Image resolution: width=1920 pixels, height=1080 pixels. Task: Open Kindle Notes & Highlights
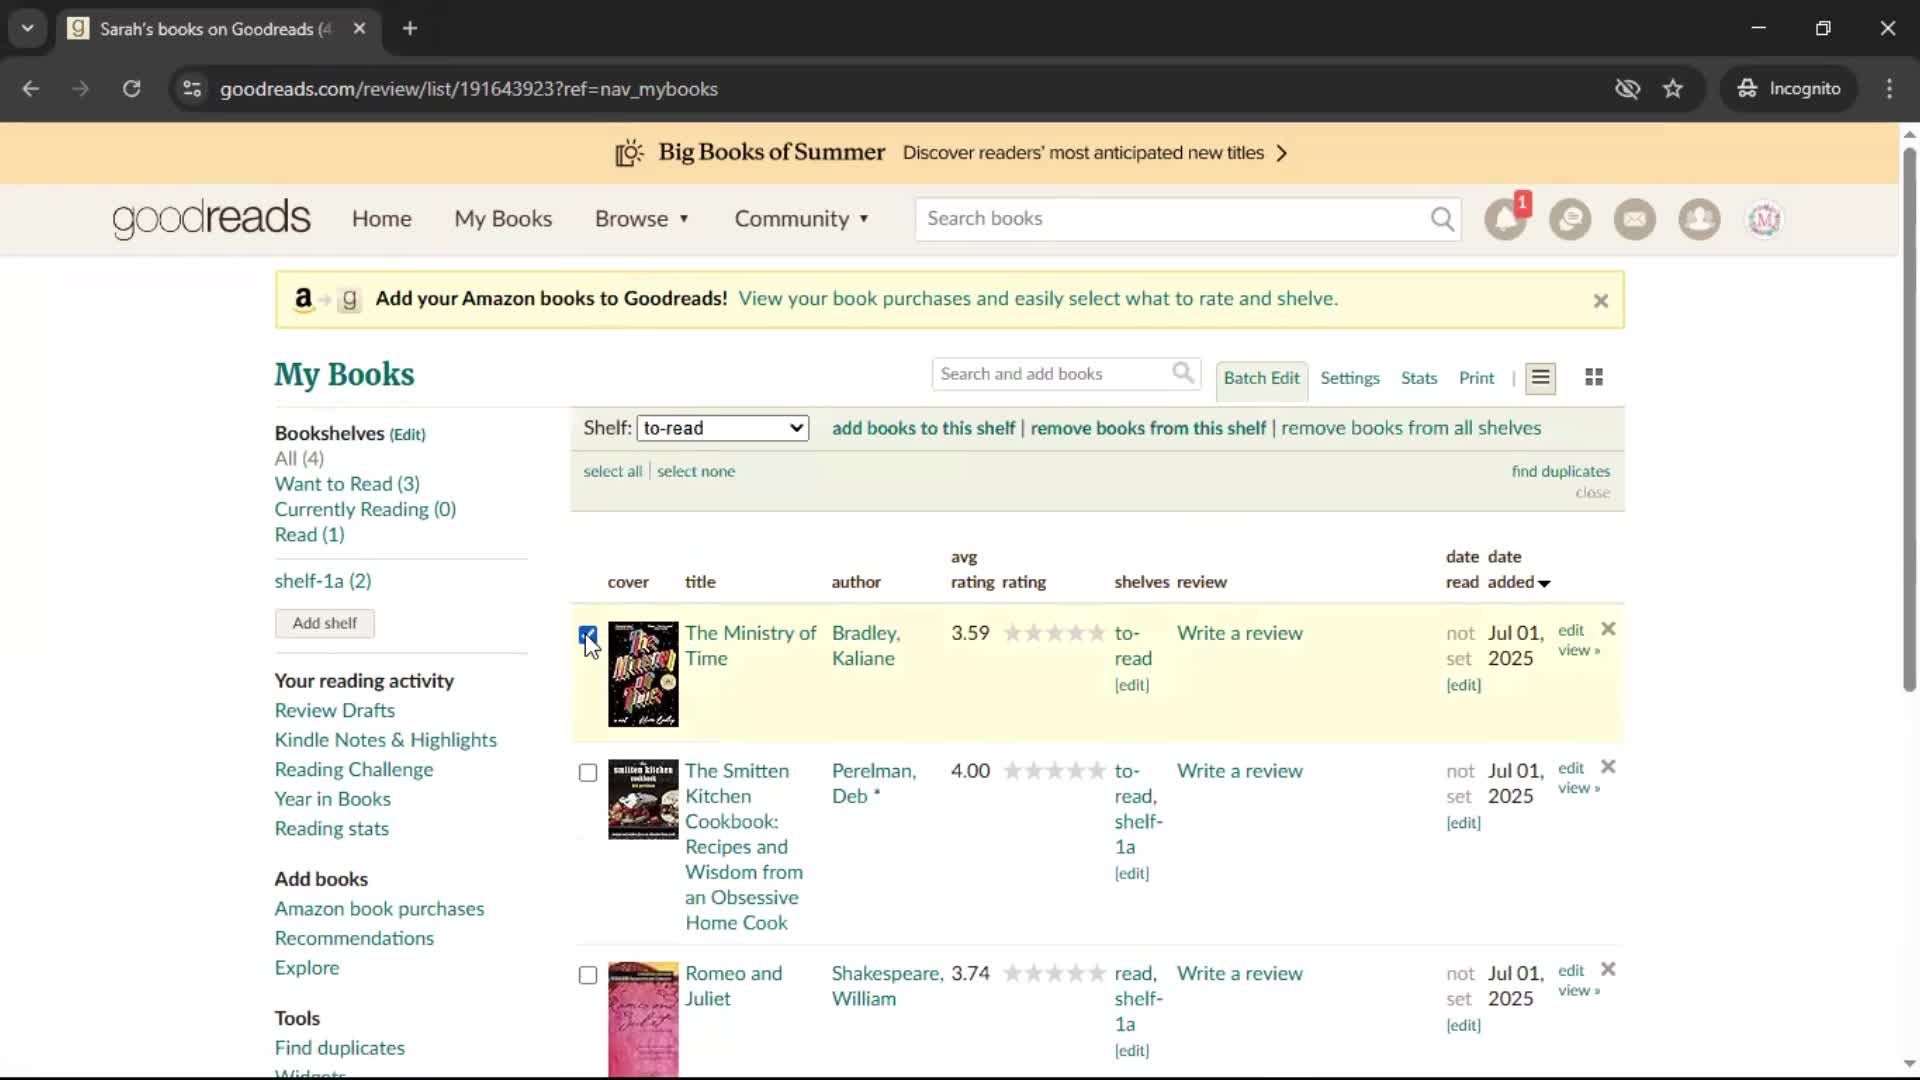[385, 740]
